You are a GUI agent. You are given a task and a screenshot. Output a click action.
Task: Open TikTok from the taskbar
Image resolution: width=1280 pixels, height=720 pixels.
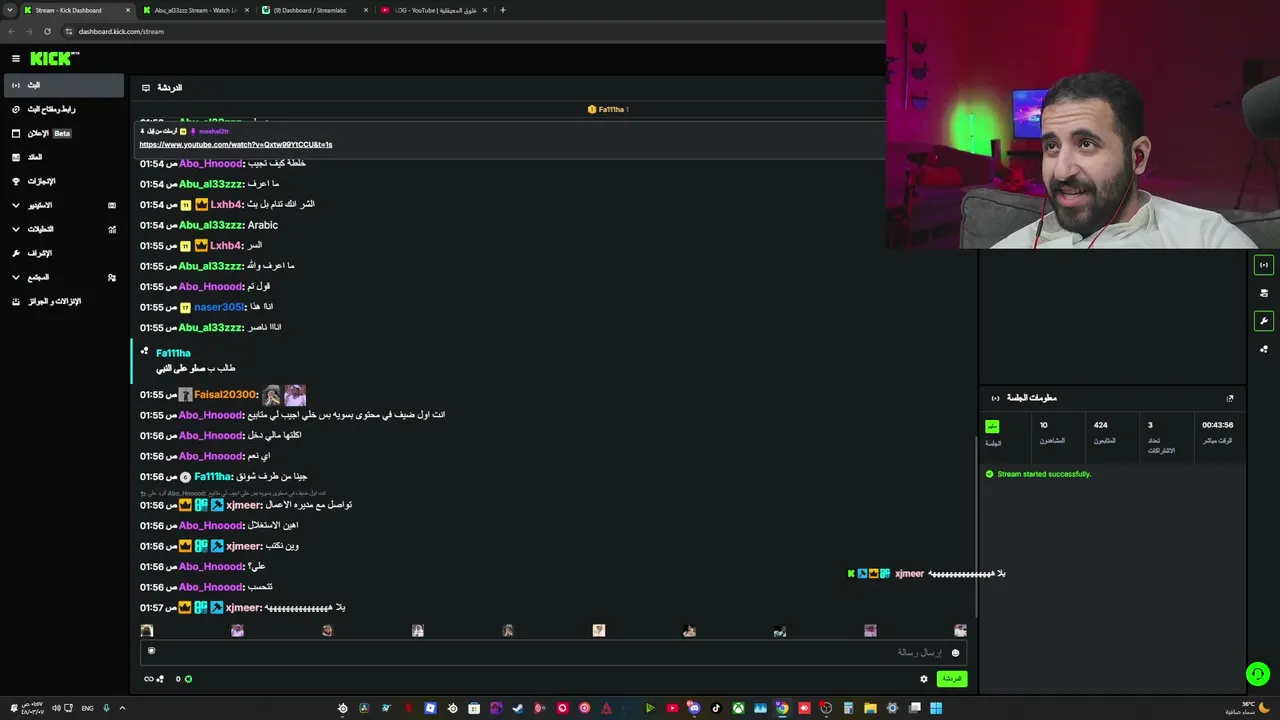click(x=716, y=708)
